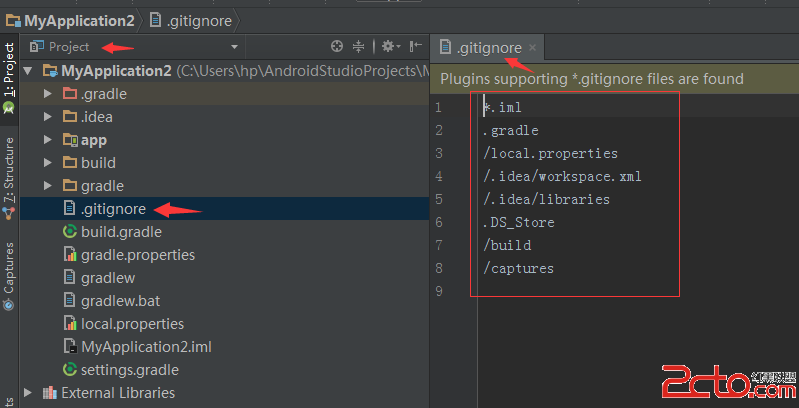Image resolution: width=799 pixels, height=408 pixels.
Task: Expand the app module folder
Action: point(48,140)
